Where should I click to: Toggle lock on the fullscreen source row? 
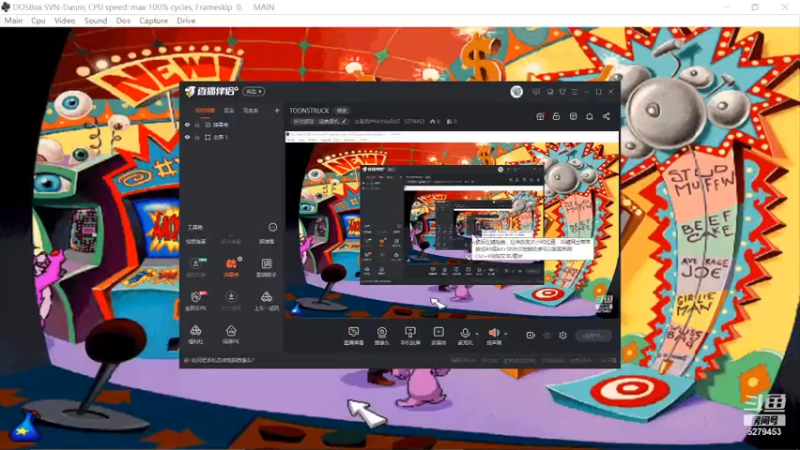(197, 137)
